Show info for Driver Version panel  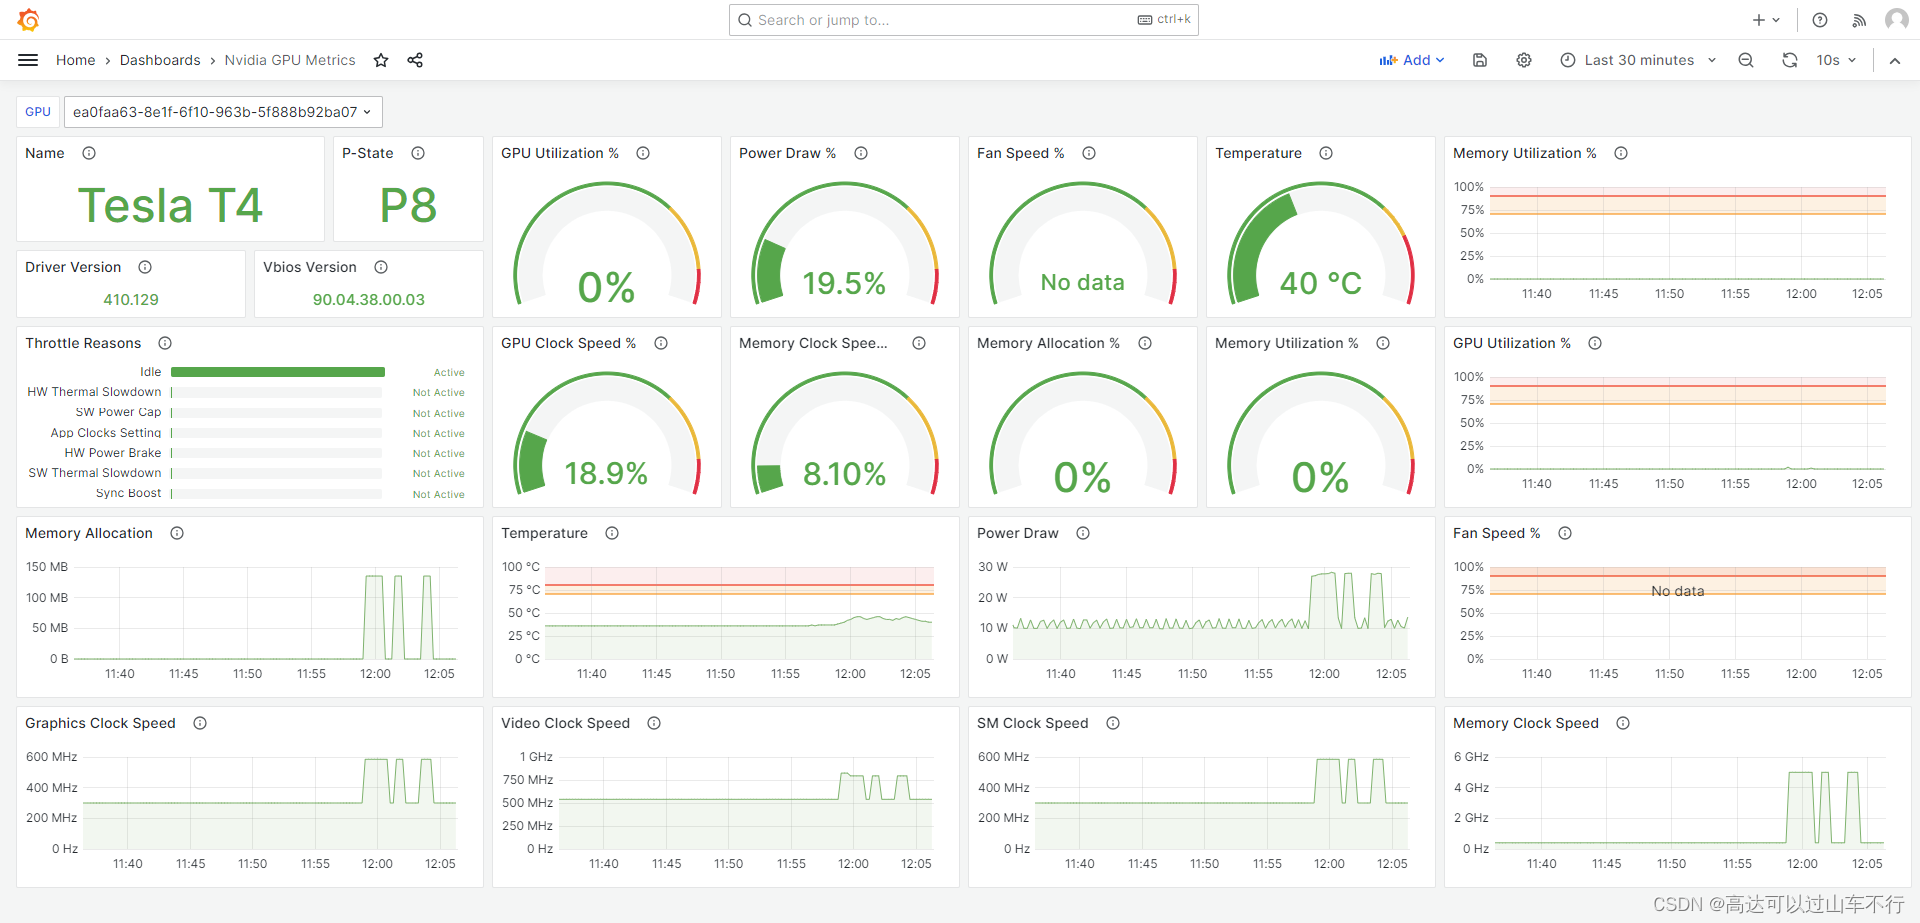click(145, 267)
